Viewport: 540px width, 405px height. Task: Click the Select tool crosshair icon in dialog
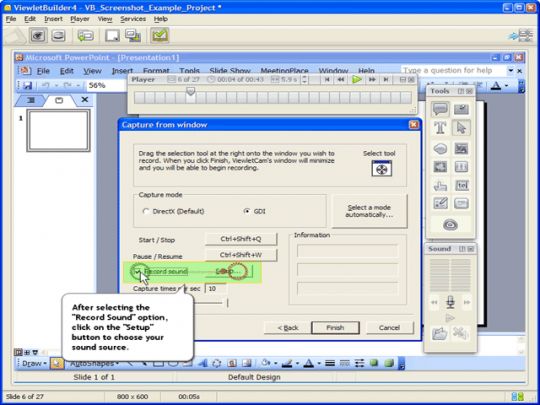tap(382, 168)
